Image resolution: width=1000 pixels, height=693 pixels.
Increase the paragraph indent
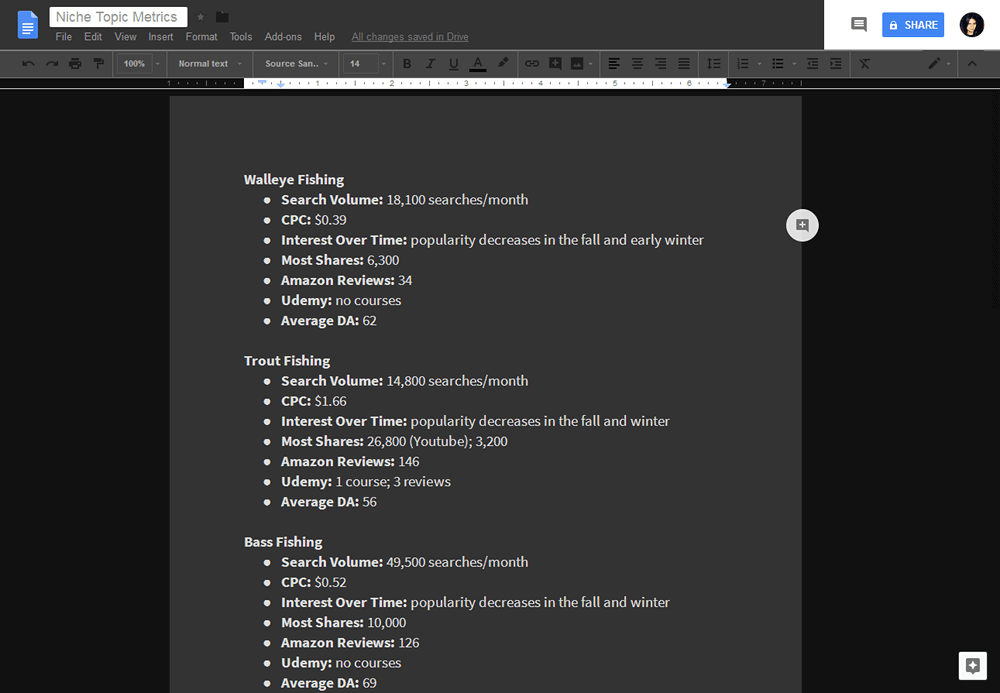tap(835, 64)
